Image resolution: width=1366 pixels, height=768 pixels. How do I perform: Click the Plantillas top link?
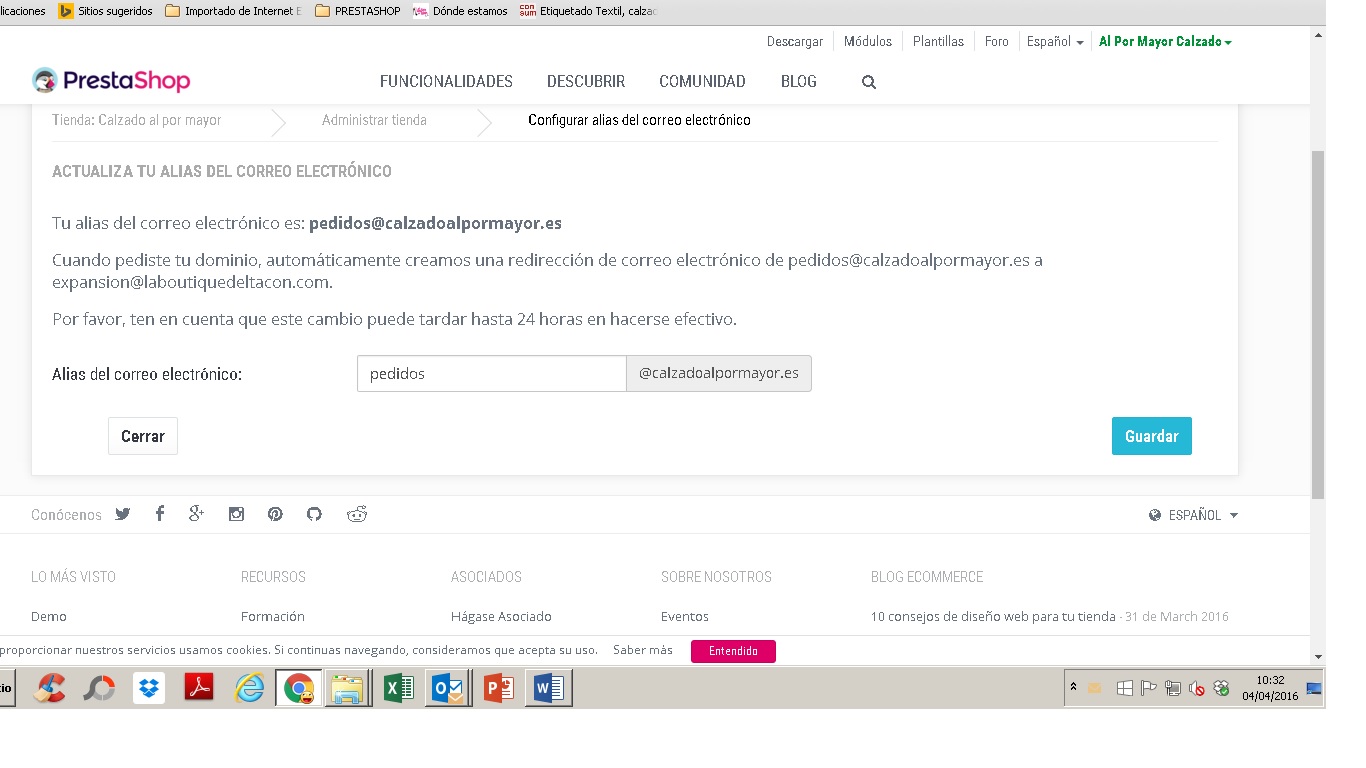coord(938,42)
